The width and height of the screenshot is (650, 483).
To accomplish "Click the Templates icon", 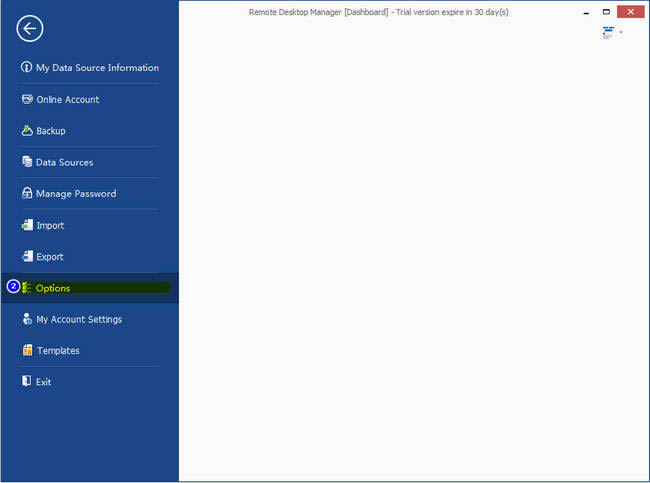I will (x=27, y=350).
